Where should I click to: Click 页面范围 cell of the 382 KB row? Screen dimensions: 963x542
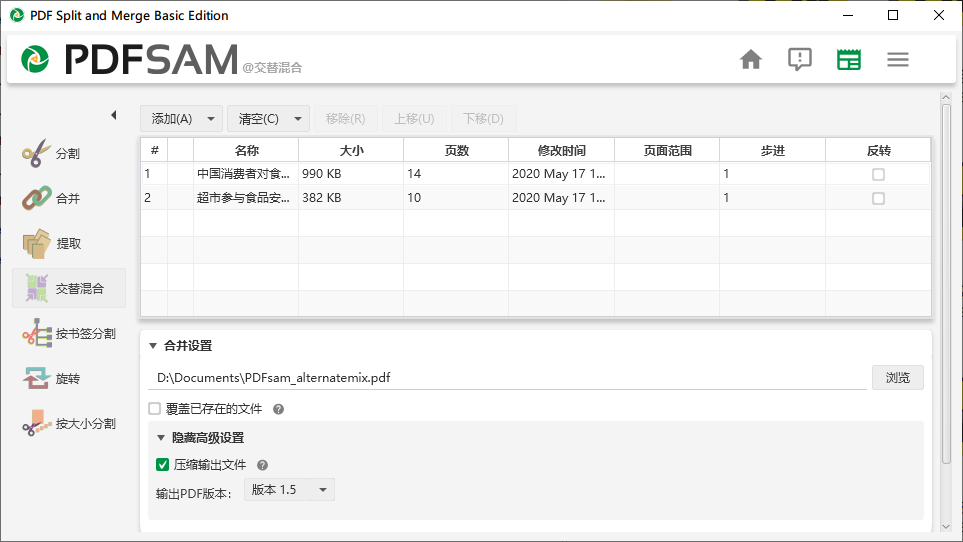click(667, 198)
